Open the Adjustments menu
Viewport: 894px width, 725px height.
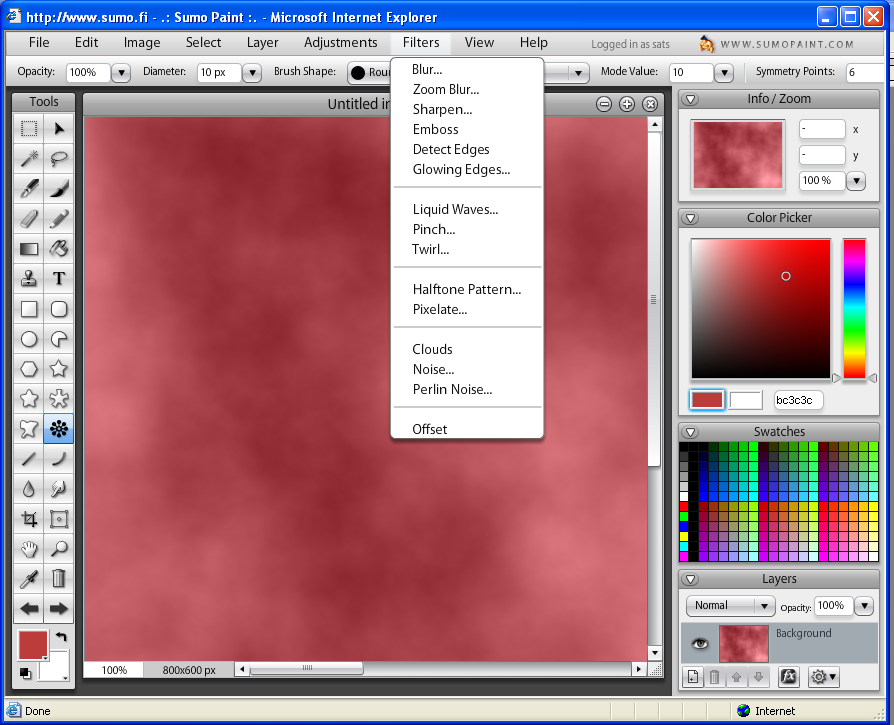[x=340, y=42]
